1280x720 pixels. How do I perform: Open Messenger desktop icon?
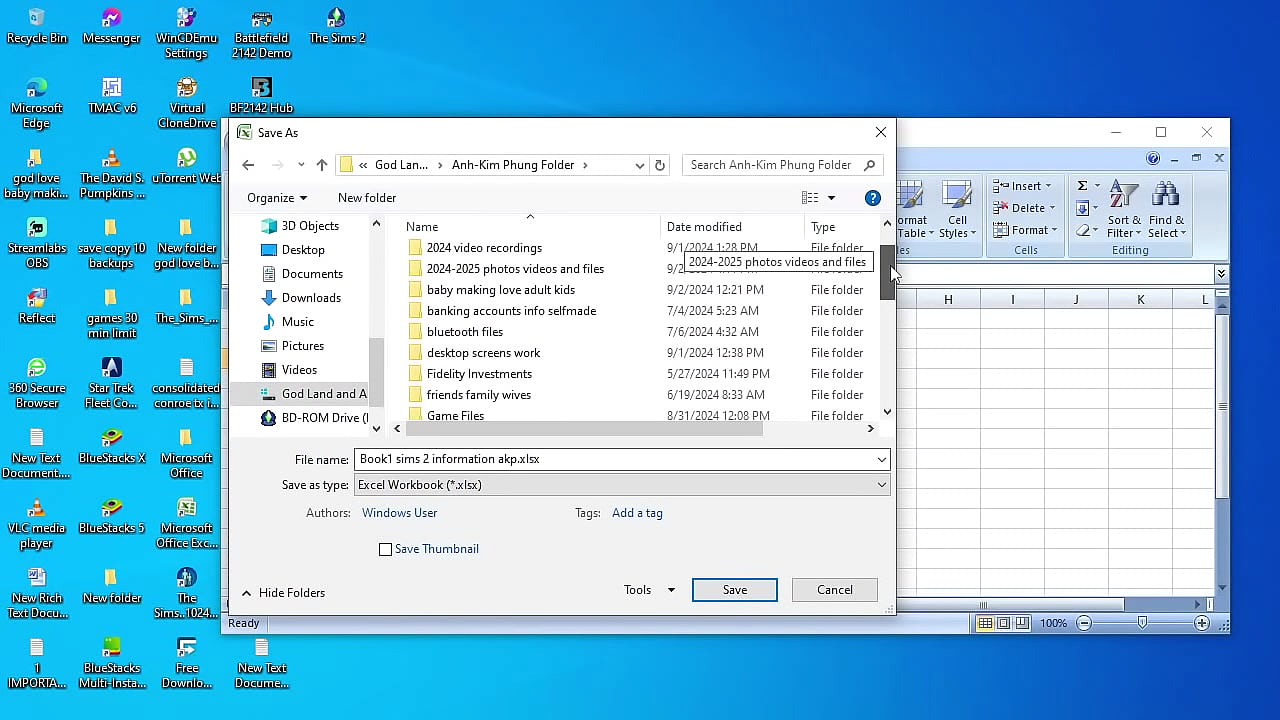pos(111,27)
